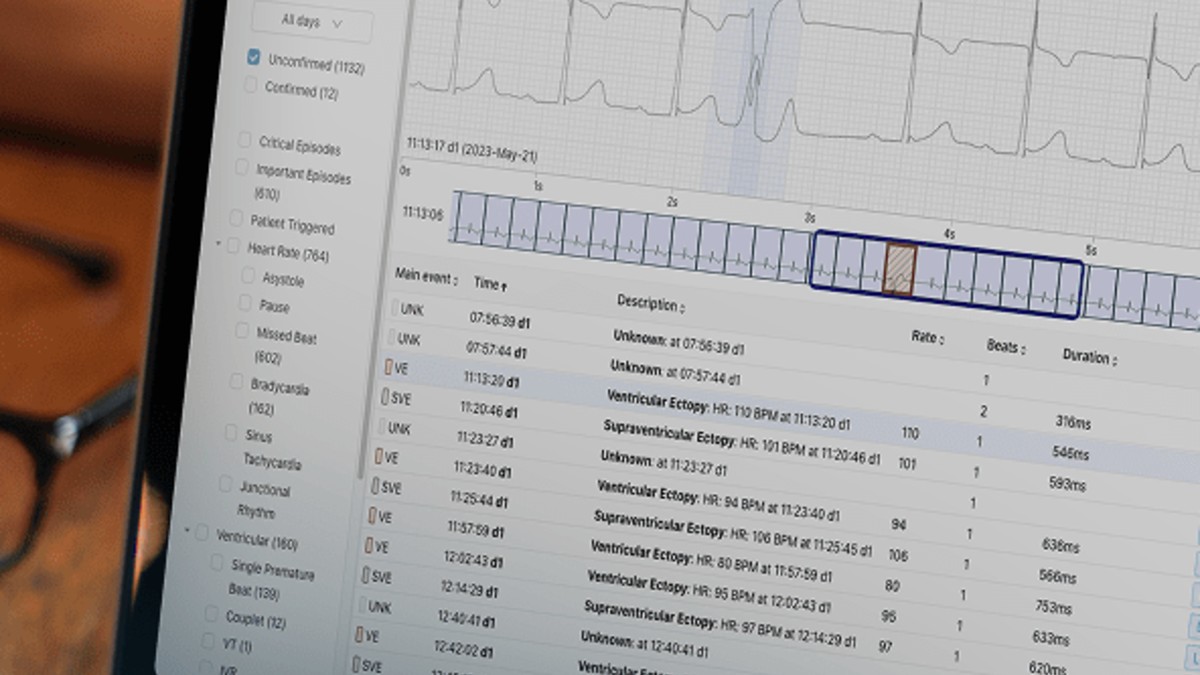
Task: Sort by the Duration column header
Action: tap(1089, 357)
